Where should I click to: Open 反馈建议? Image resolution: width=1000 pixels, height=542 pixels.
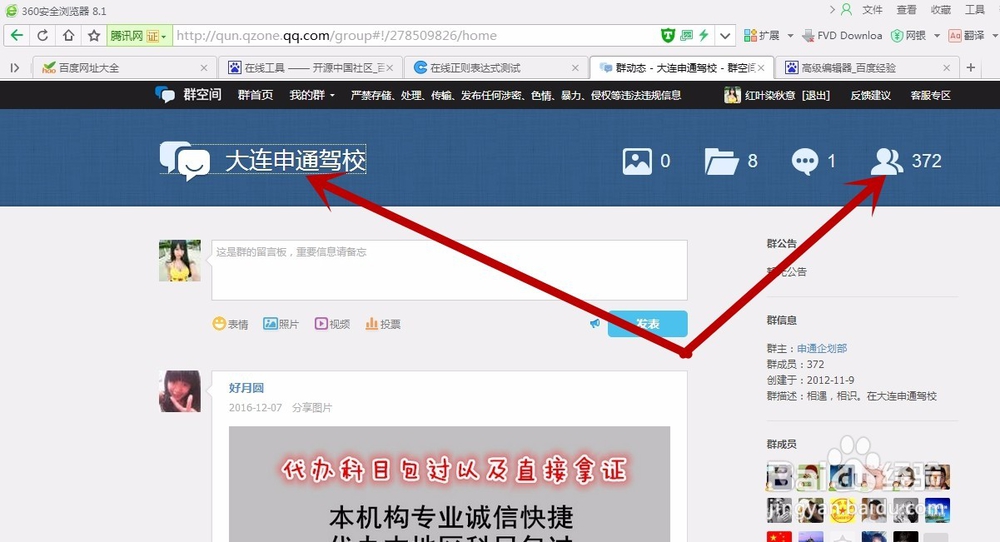(871, 96)
